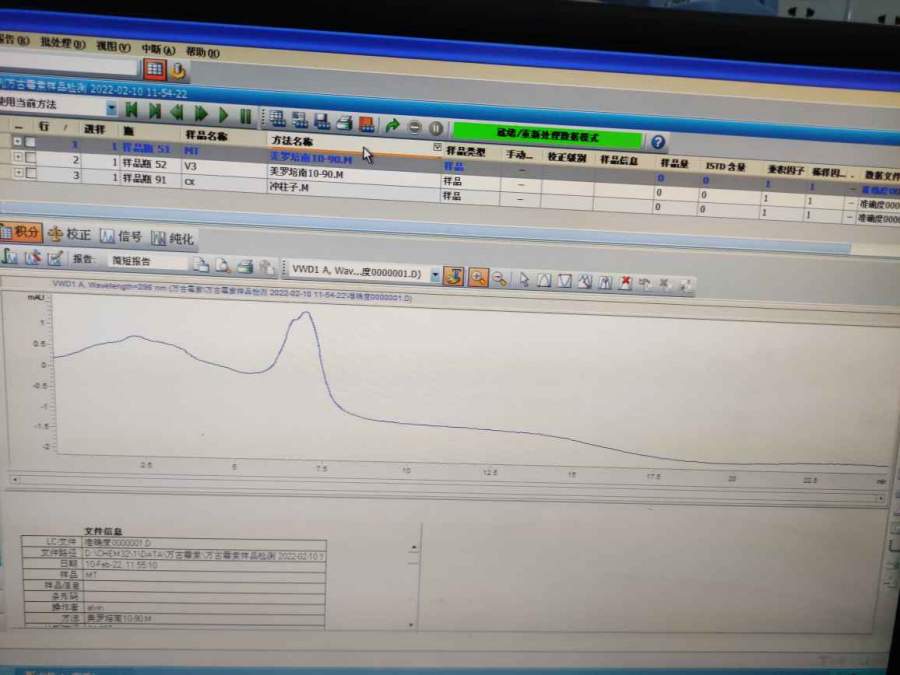
Task: Open the VWD1 A signal selection dropdown
Action: pyautogui.click(x=436, y=276)
